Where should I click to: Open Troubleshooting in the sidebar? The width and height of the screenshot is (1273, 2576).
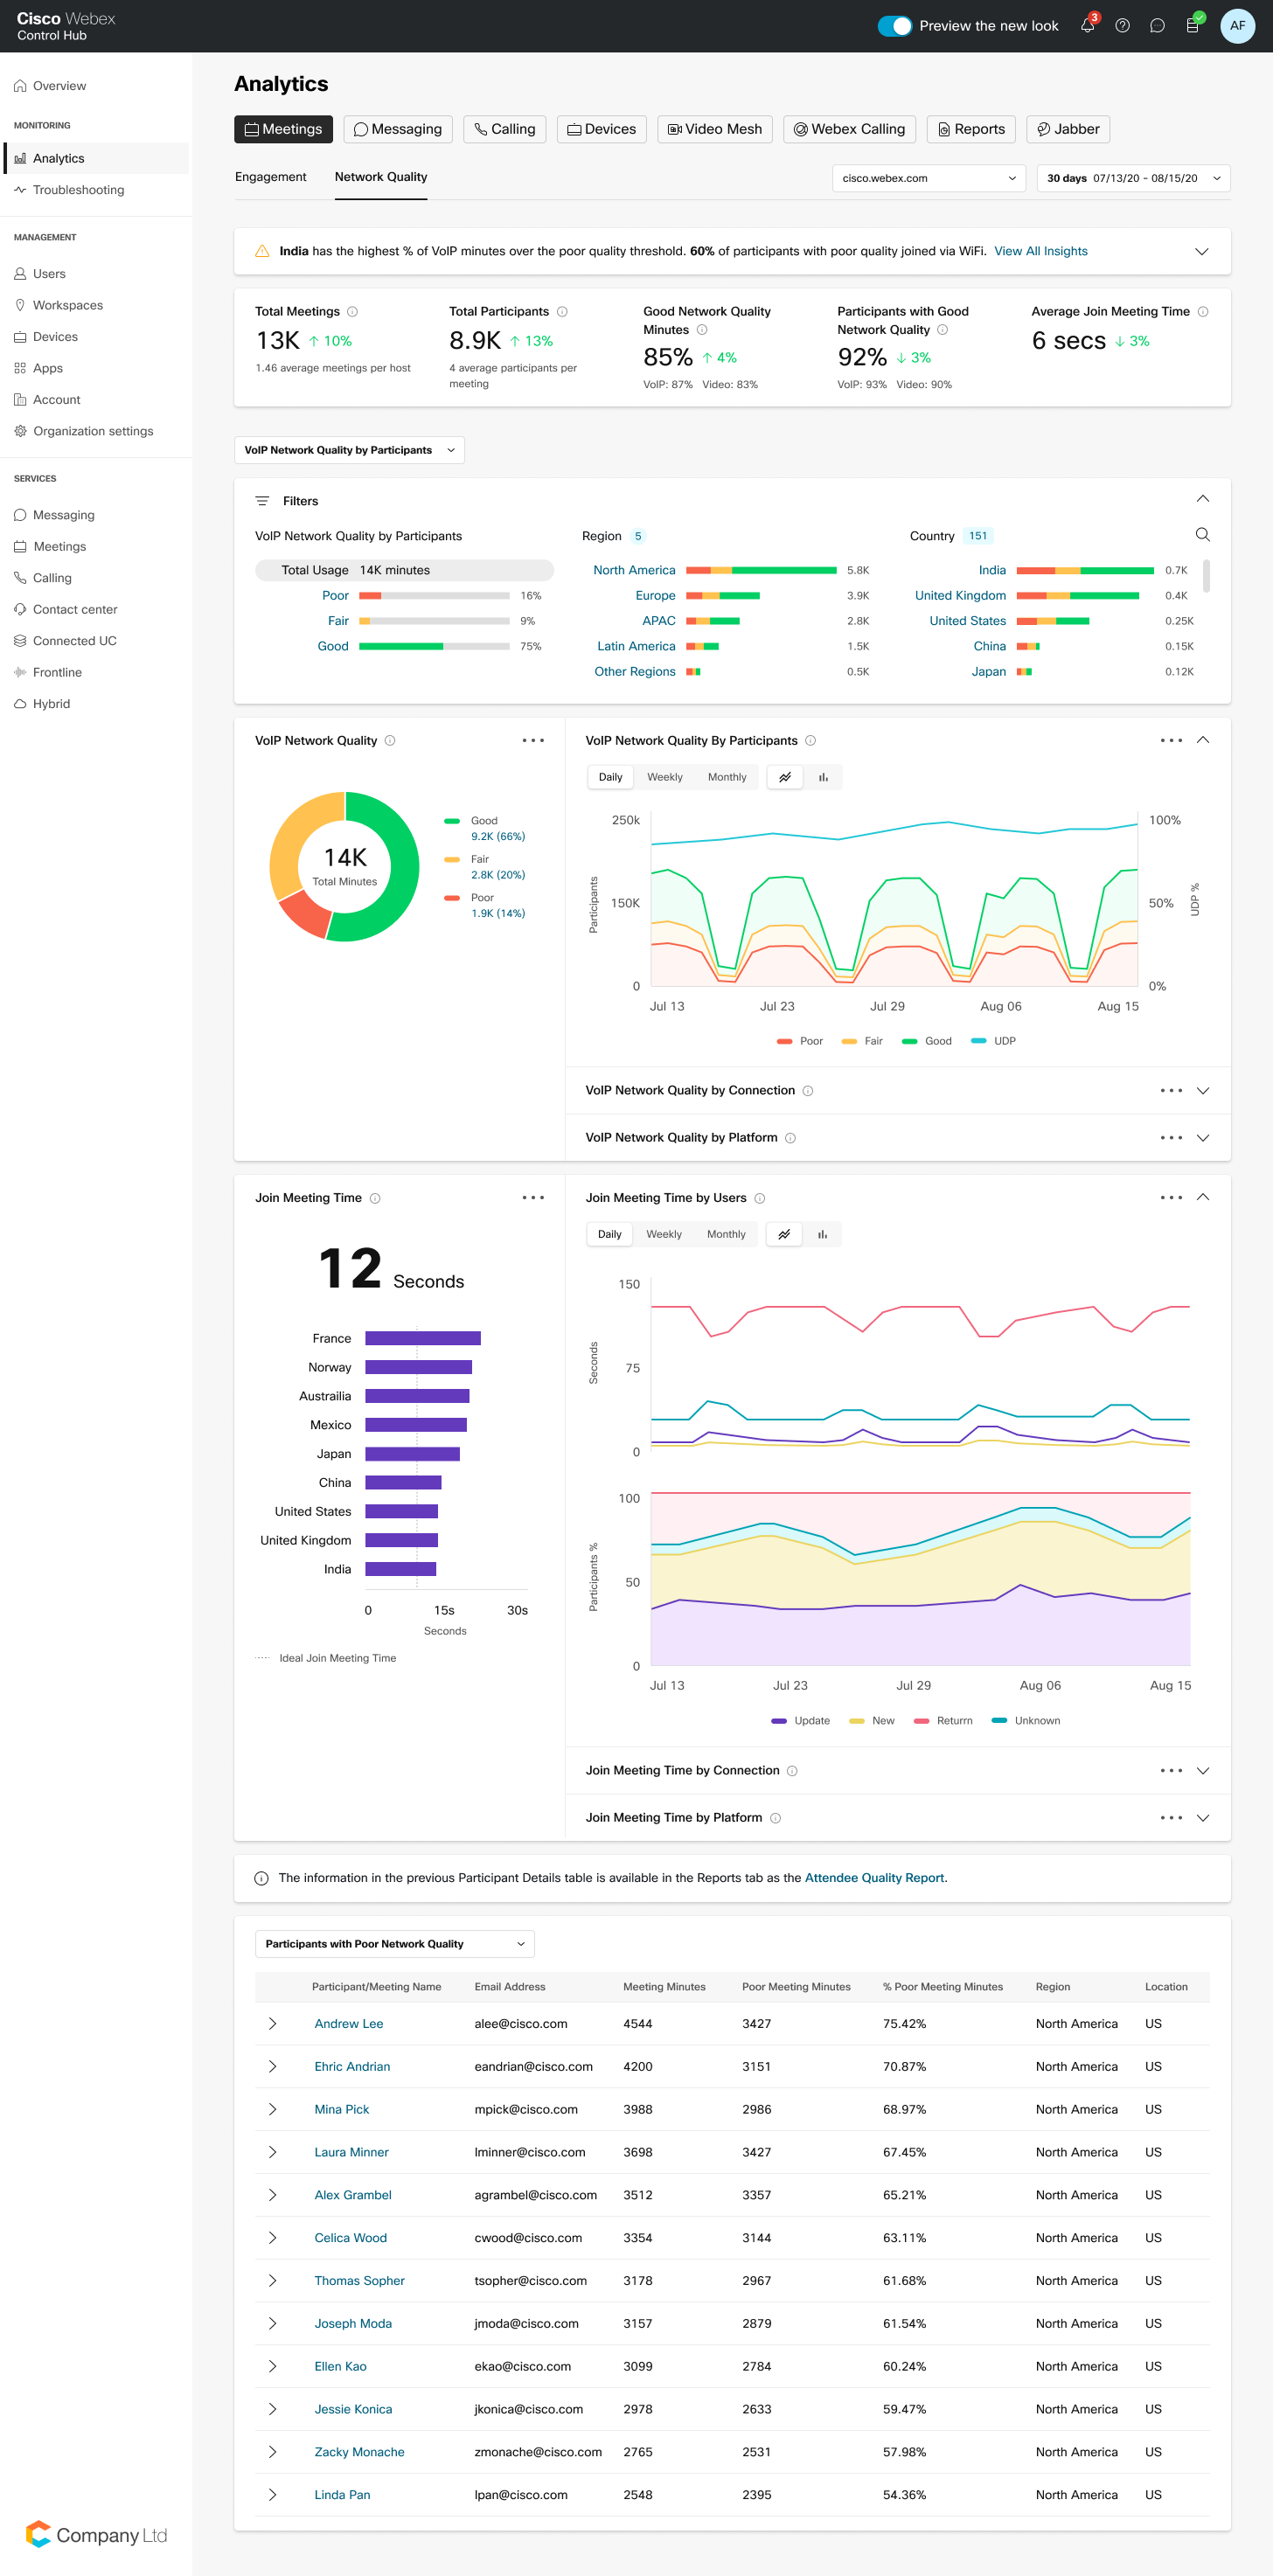[78, 190]
